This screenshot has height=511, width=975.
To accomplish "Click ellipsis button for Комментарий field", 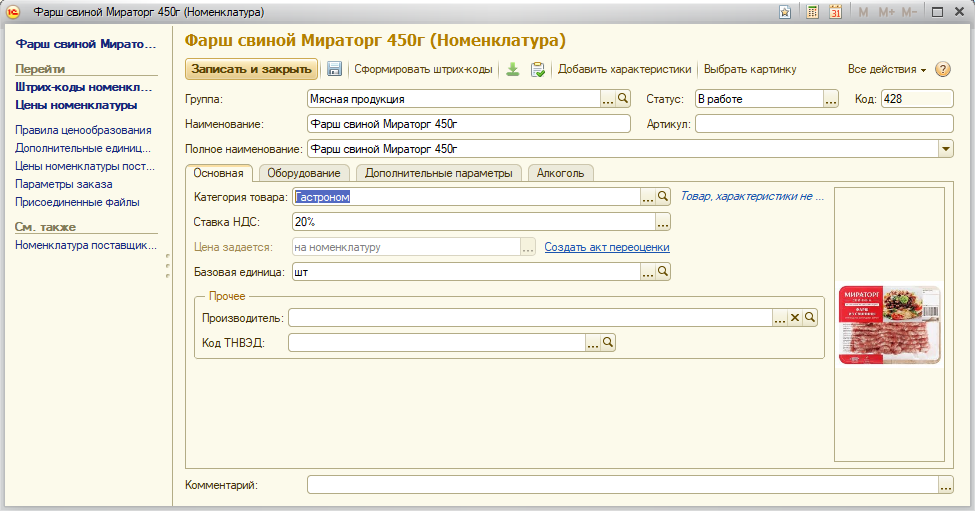I will tap(945, 485).
